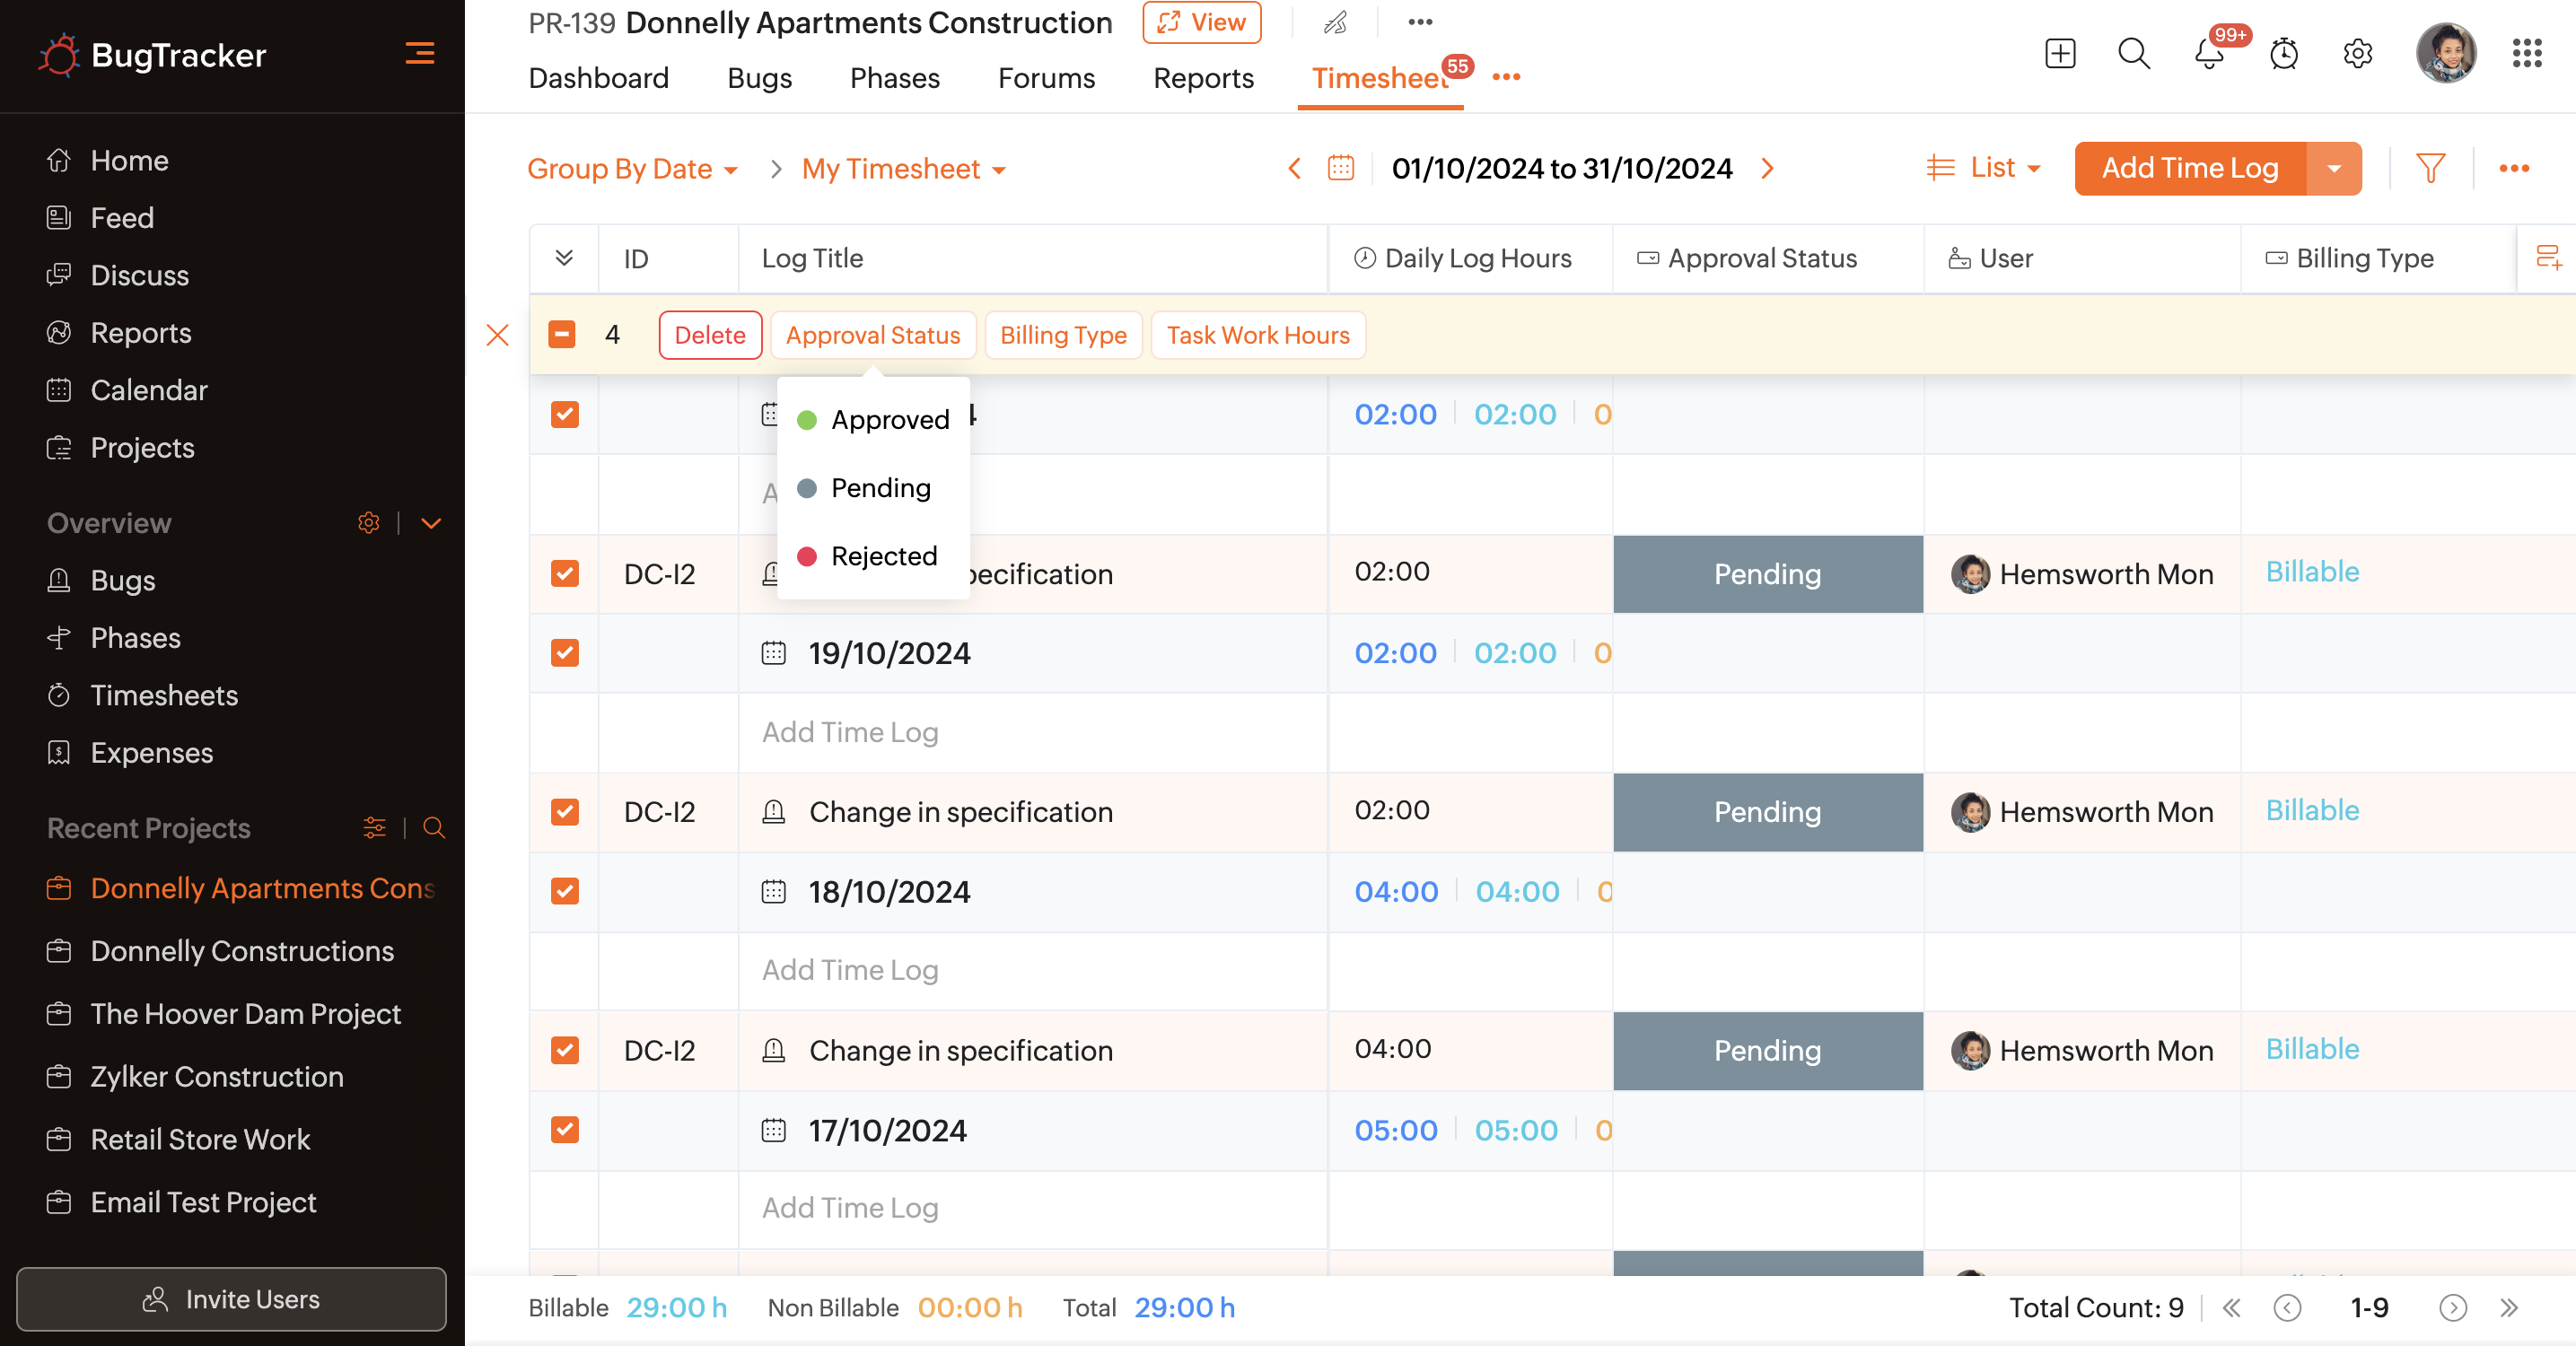This screenshot has width=2576, height=1346.
Task: Select the red Rejected status option
Action: coord(883,556)
